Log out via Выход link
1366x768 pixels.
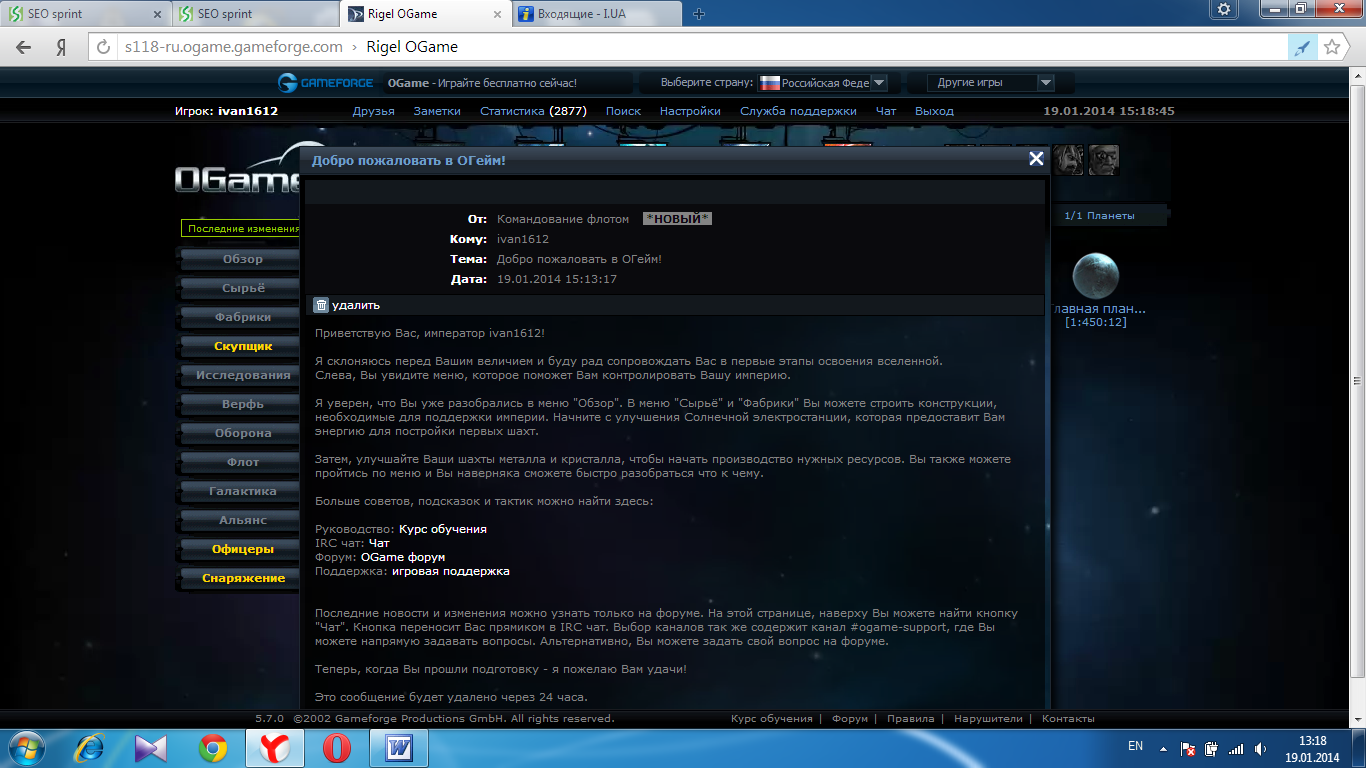(934, 111)
